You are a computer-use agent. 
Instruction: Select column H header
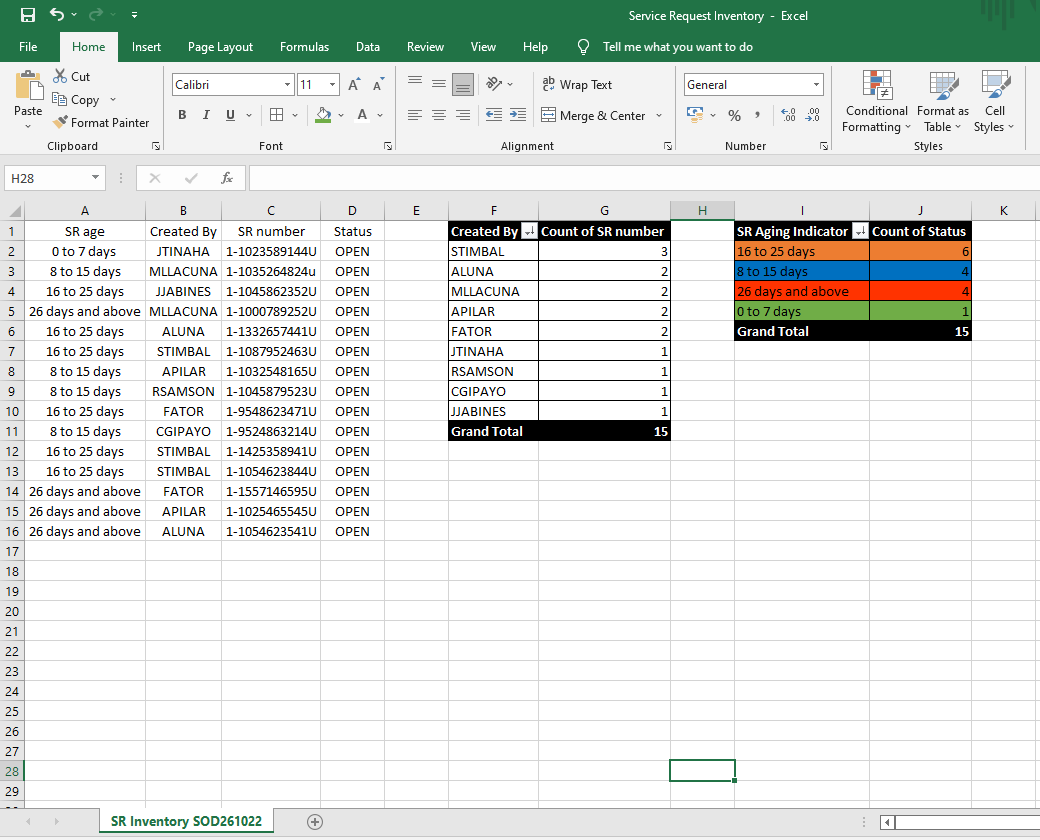(702, 210)
